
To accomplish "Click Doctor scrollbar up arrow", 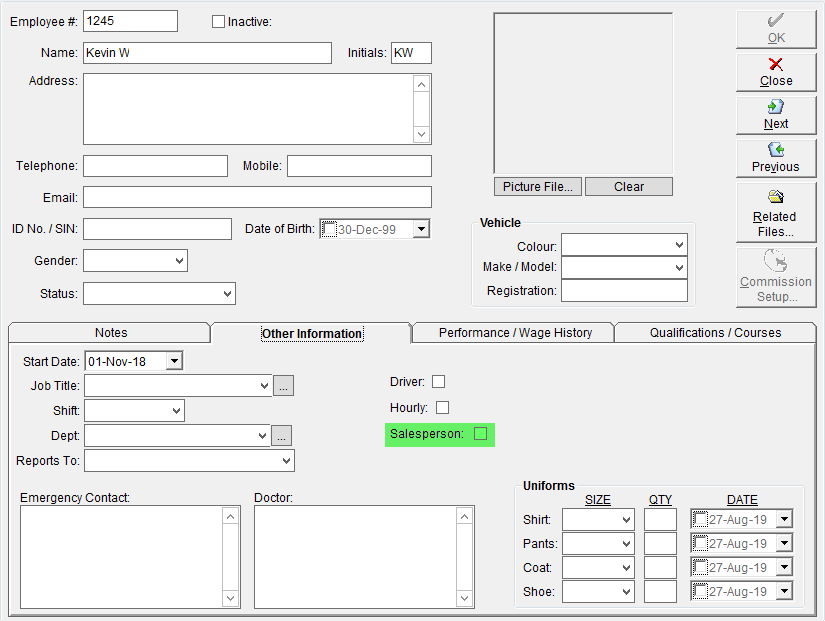I will 464,517.
